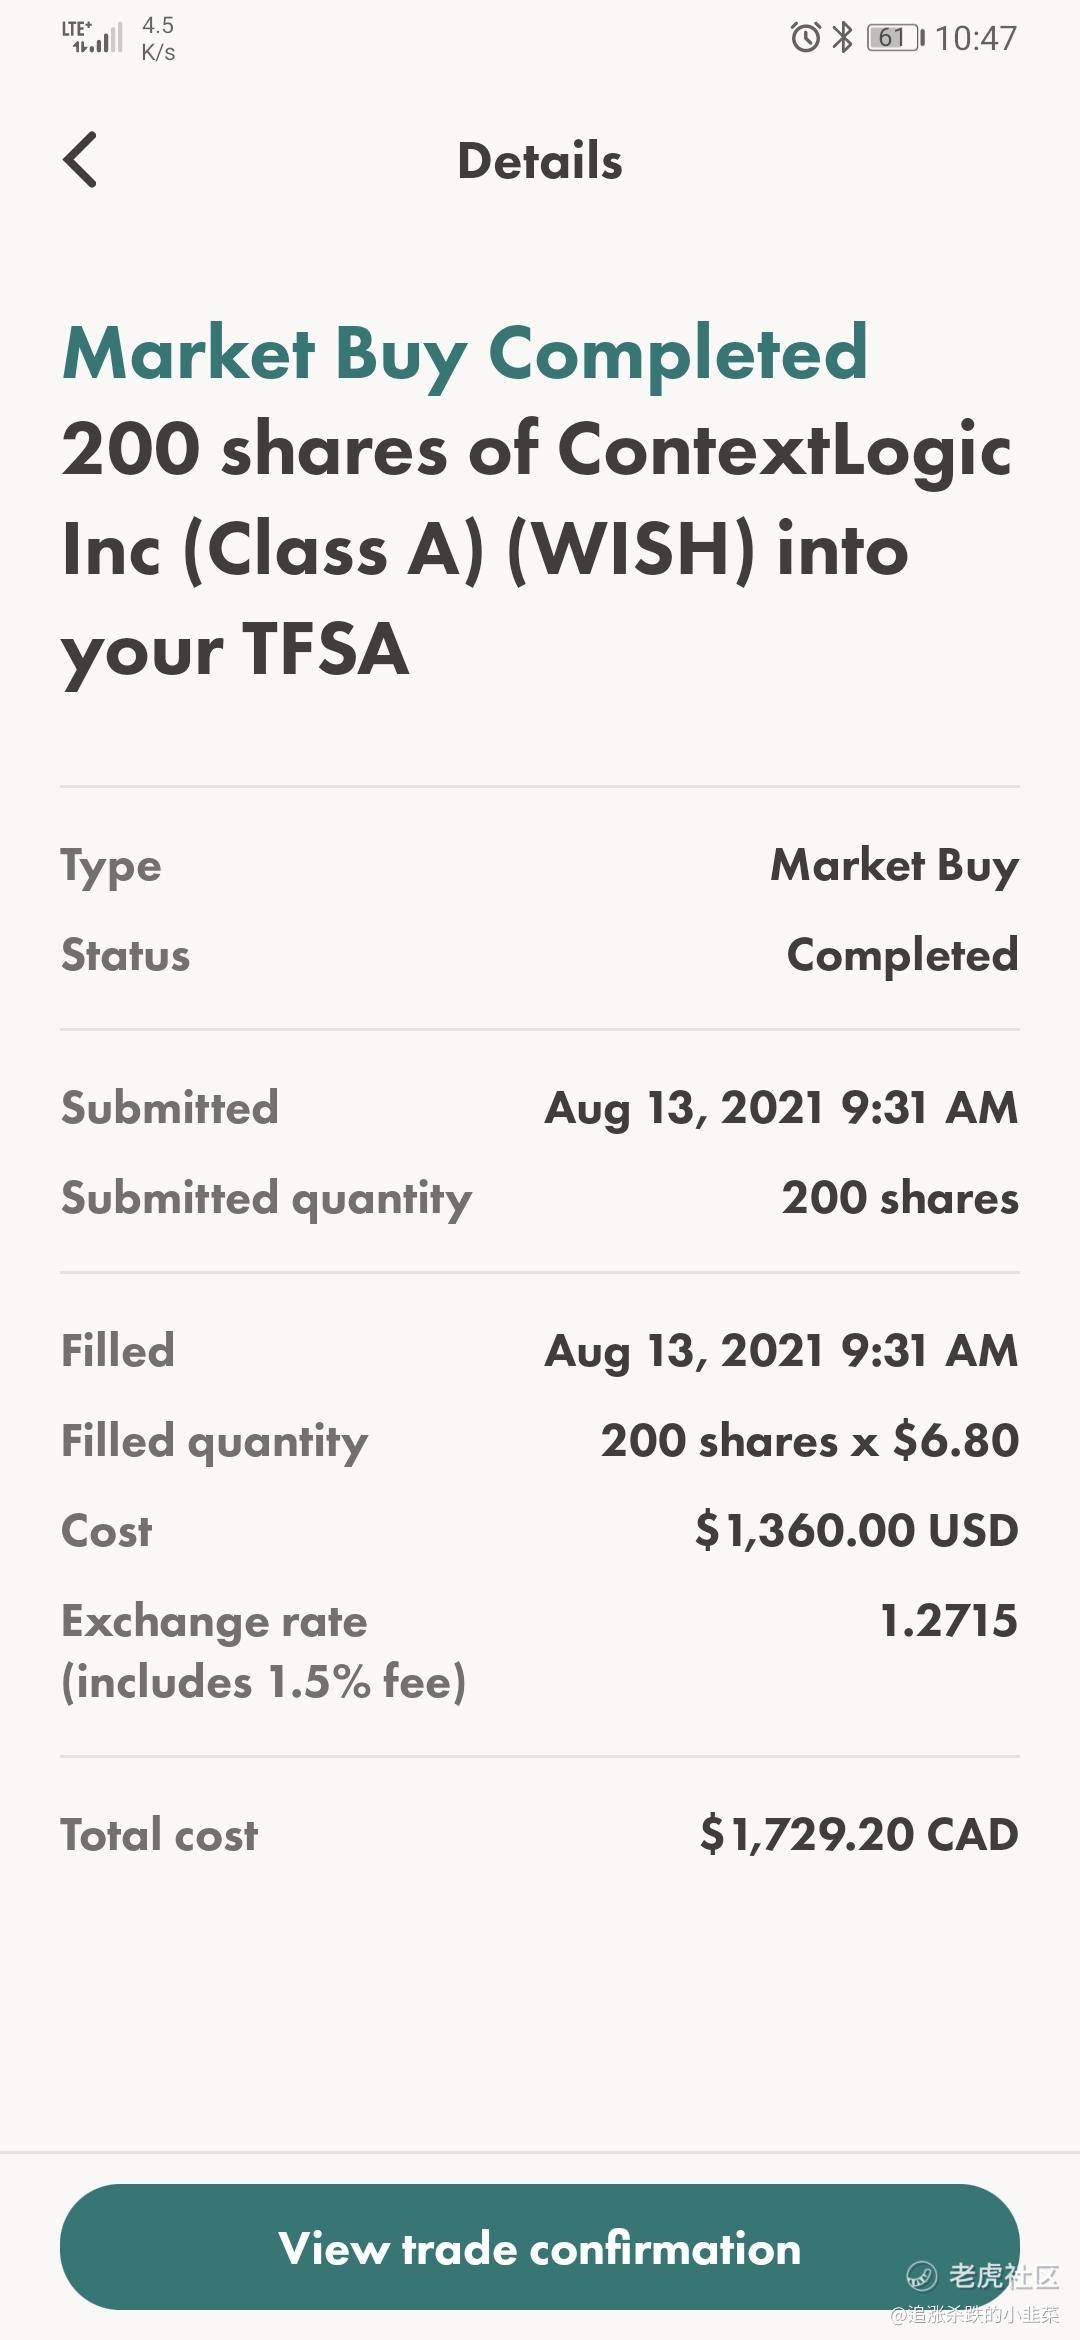Select the Status Completed row

point(540,955)
